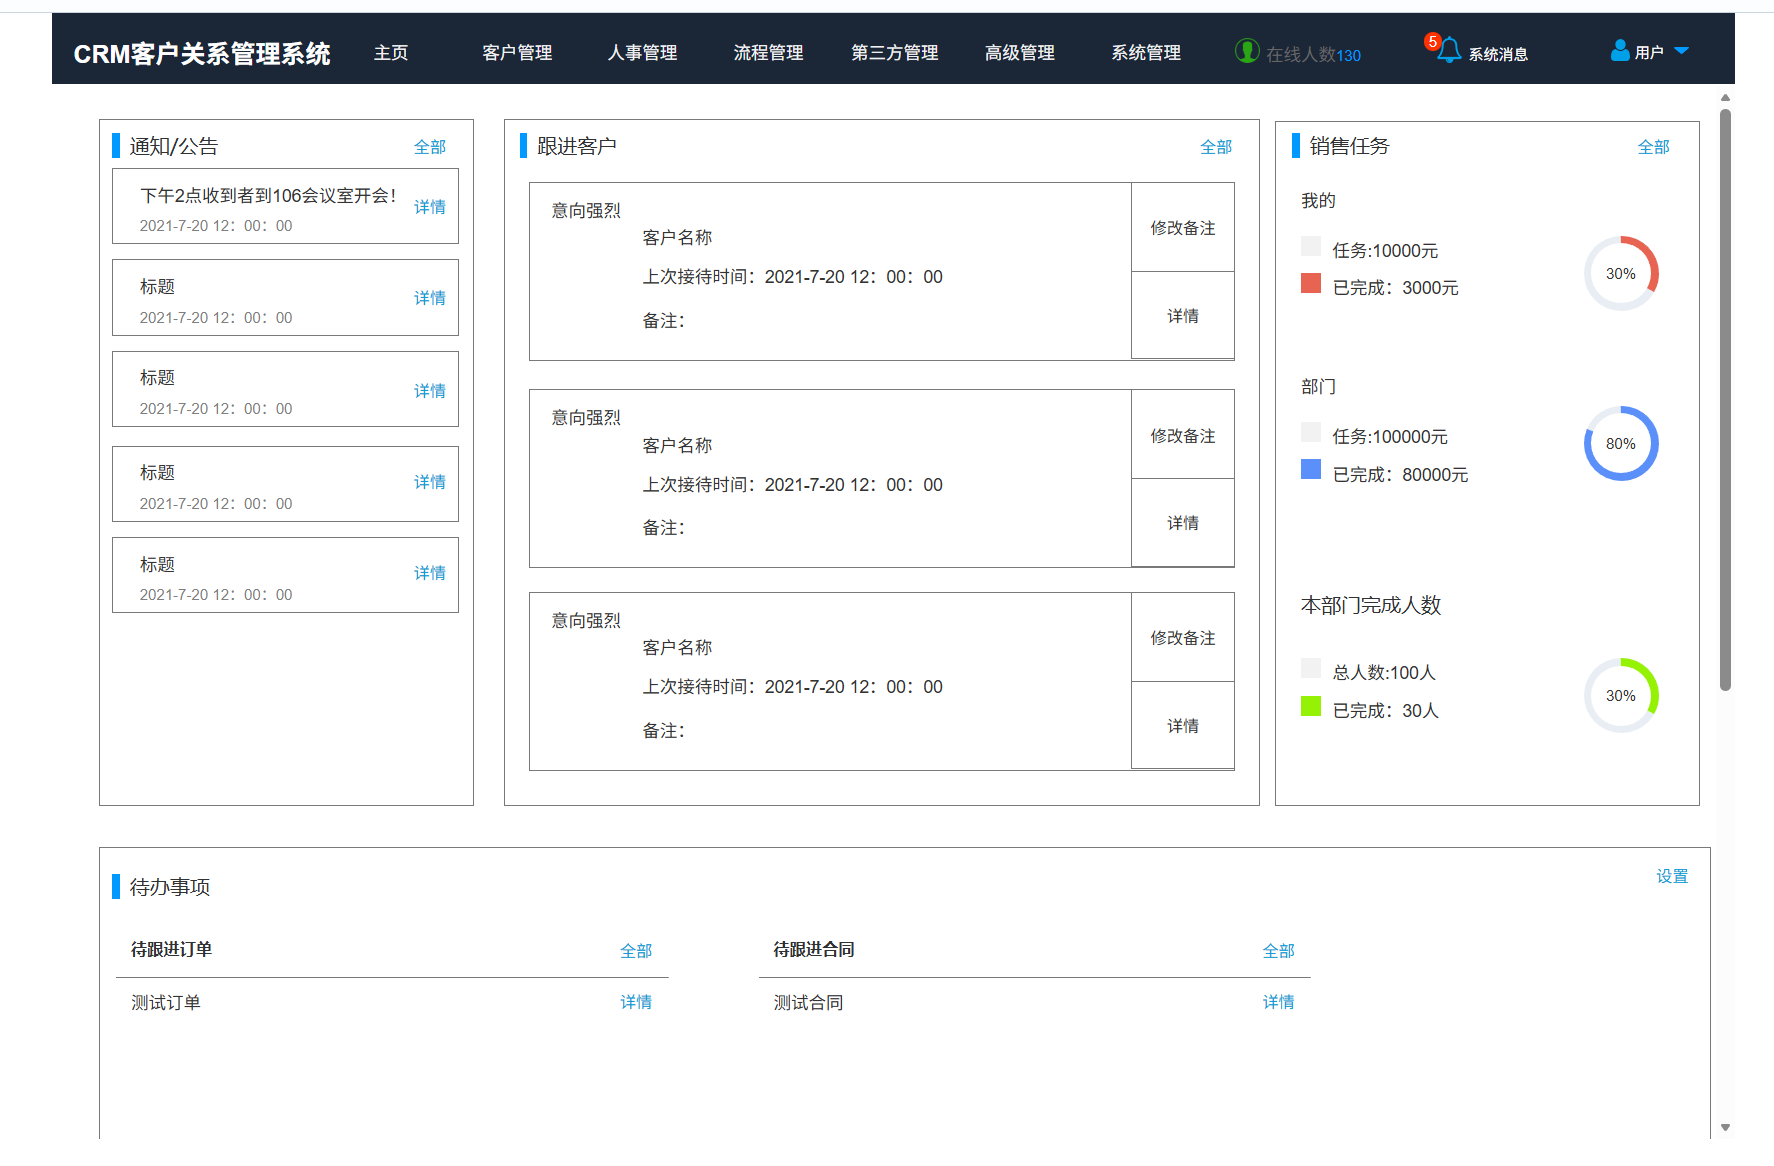Click 详情 next to 测试合同
This screenshot has width=1774, height=1166.
(x=1278, y=1002)
